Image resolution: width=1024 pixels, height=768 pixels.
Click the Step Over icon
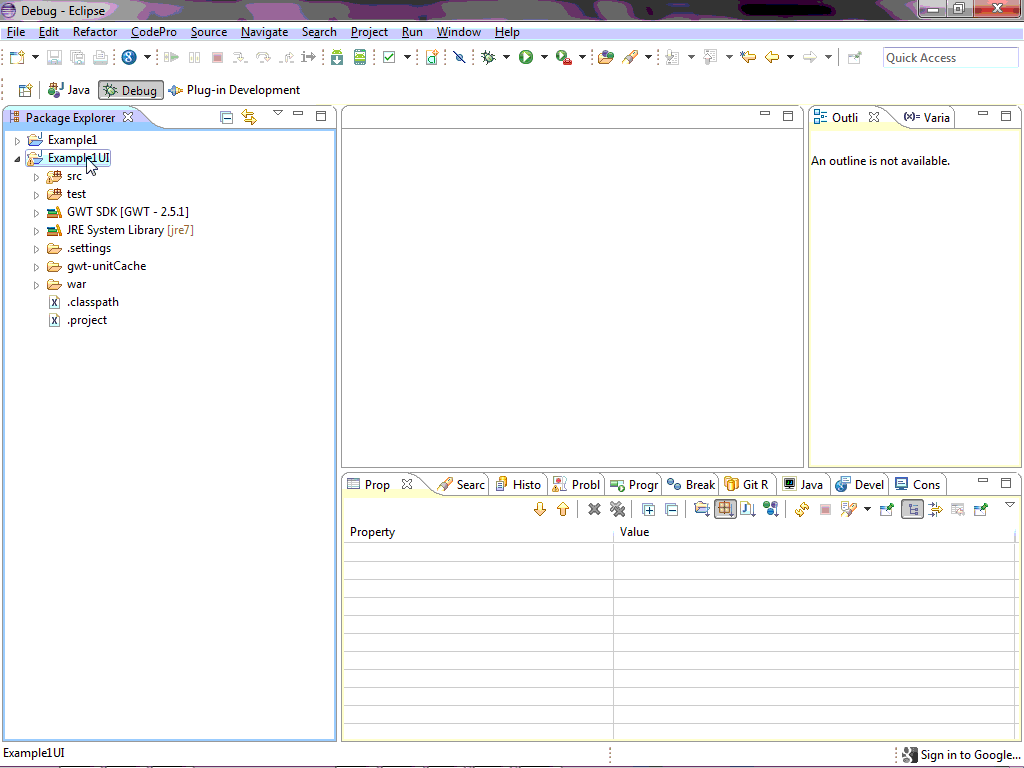[x=263, y=57]
